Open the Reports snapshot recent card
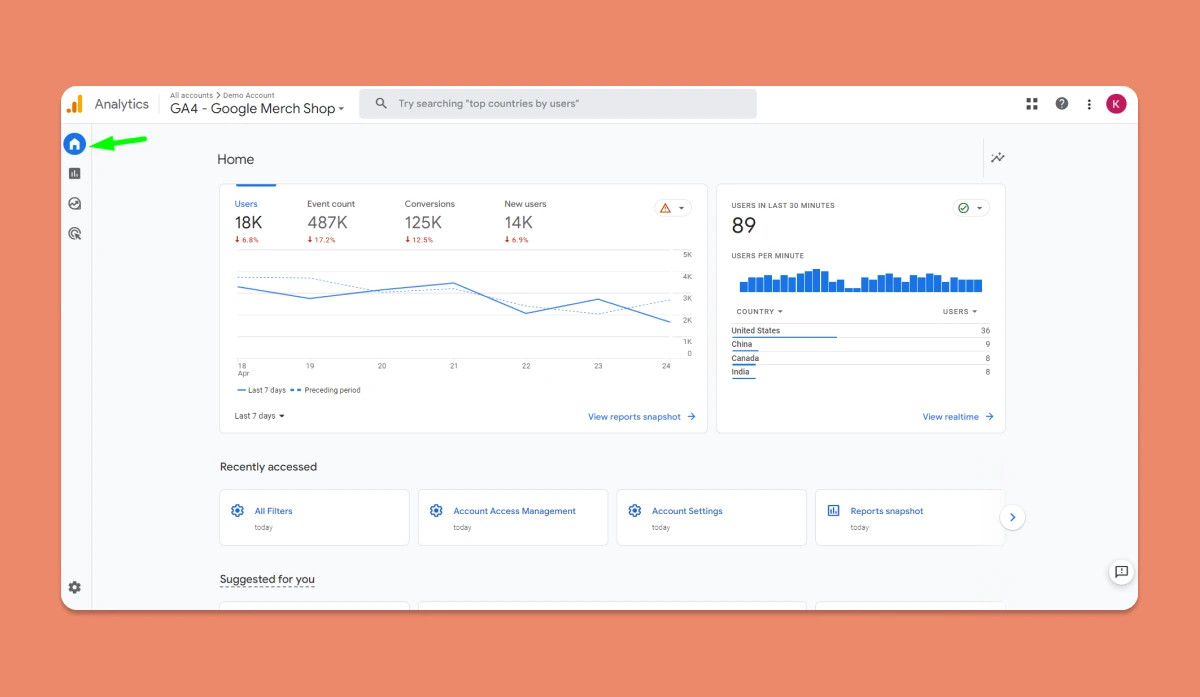The image size is (1200, 697). (910, 517)
